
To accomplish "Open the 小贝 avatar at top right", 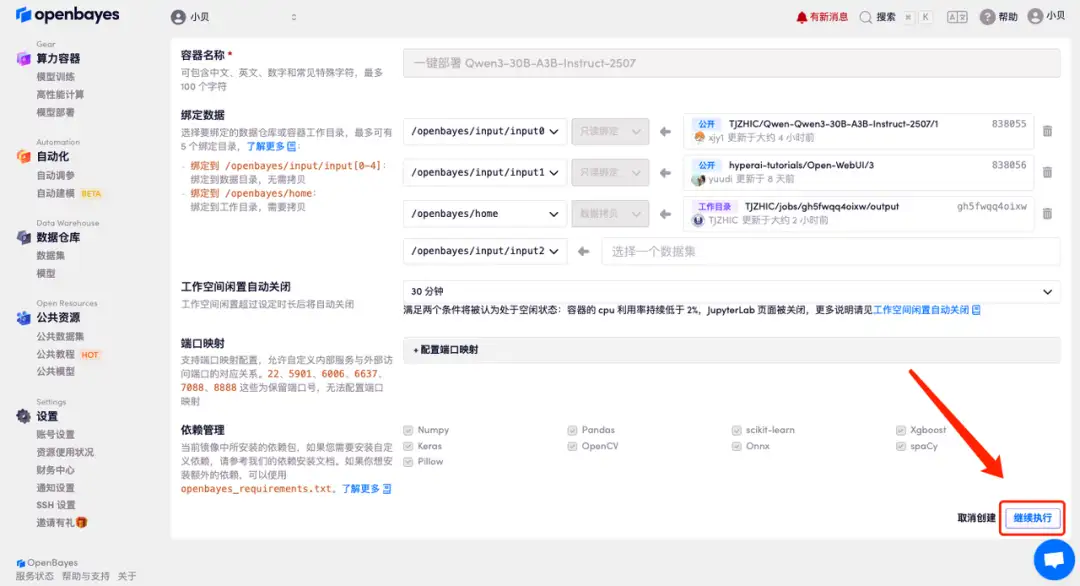I will (x=1035, y=17).
